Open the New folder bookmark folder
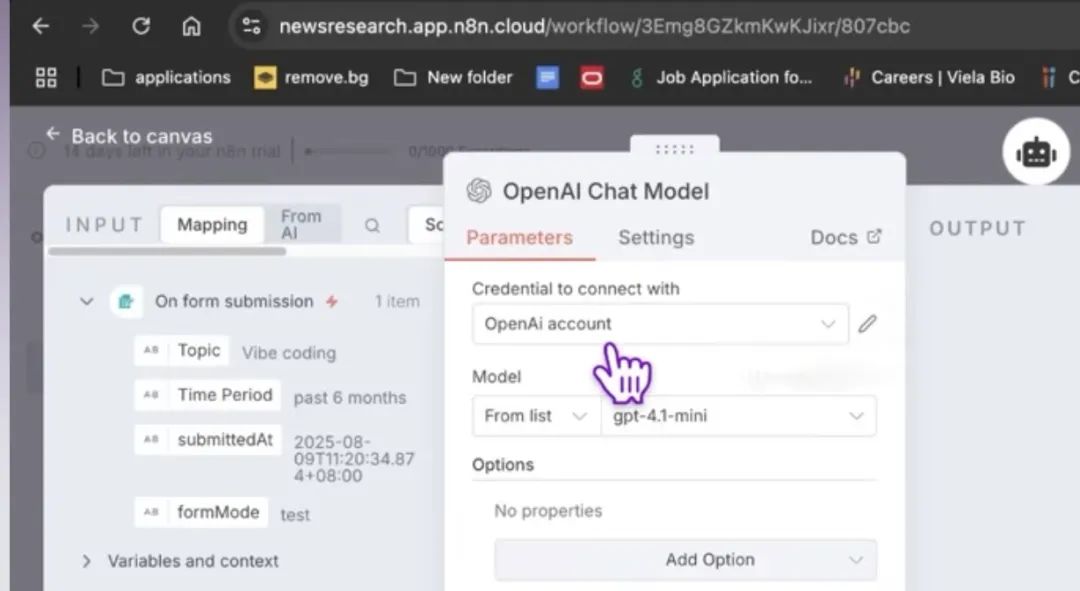Screen dimensions: 1080x591 point(453,77)
